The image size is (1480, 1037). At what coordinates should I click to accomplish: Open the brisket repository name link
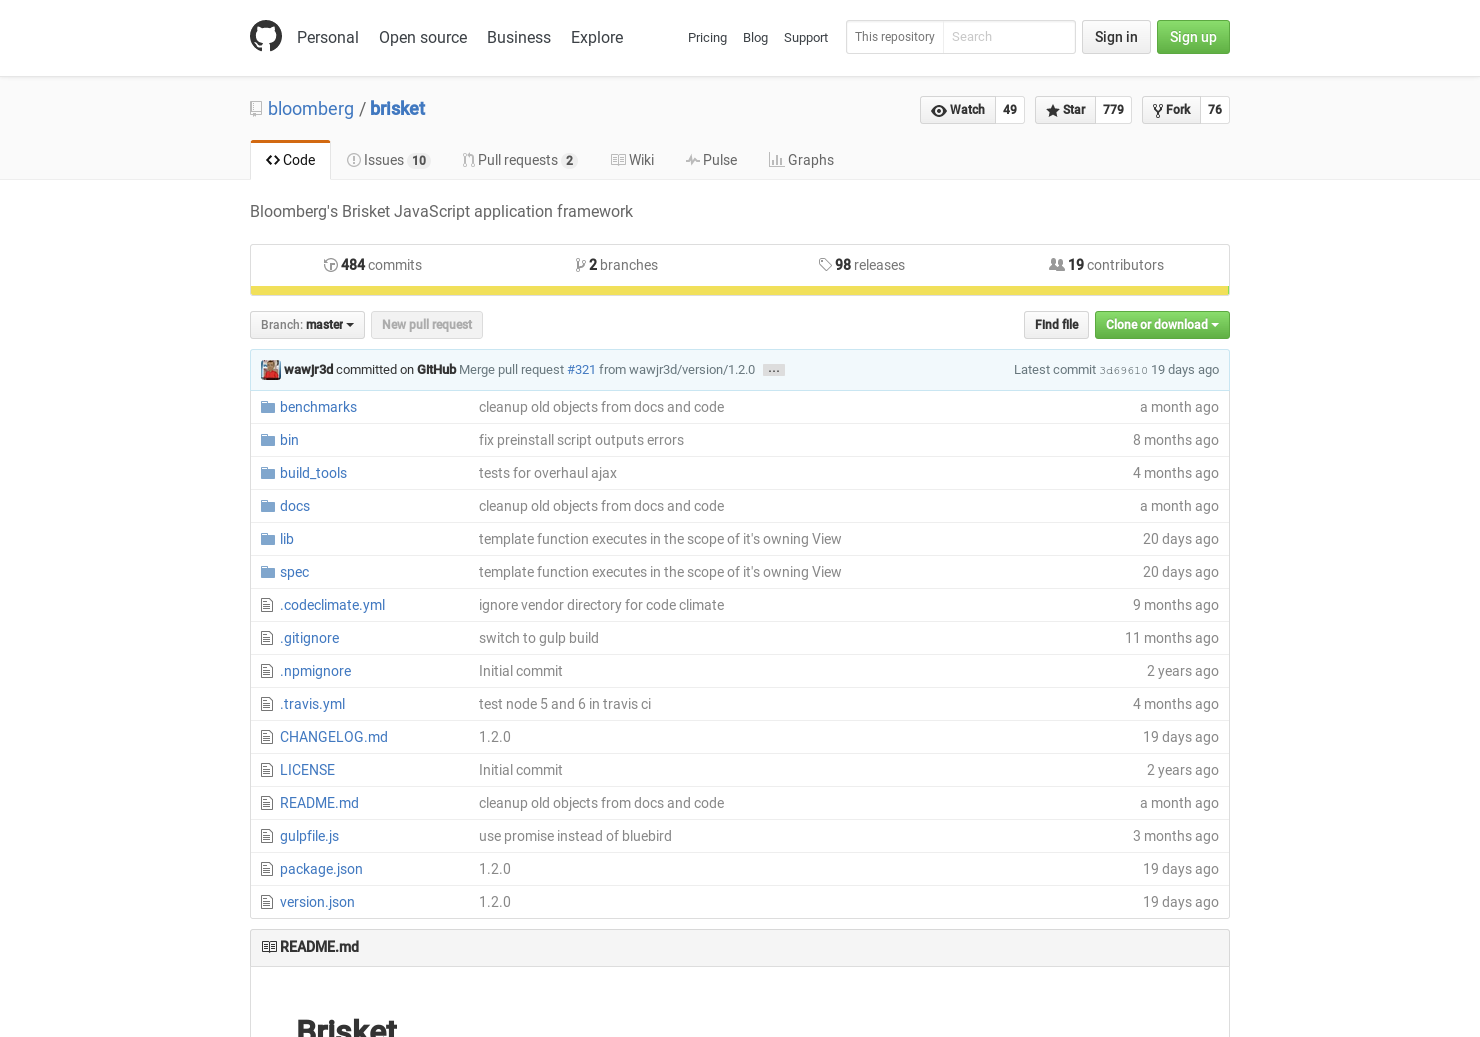pyautogui.click(x=398, y=109)
